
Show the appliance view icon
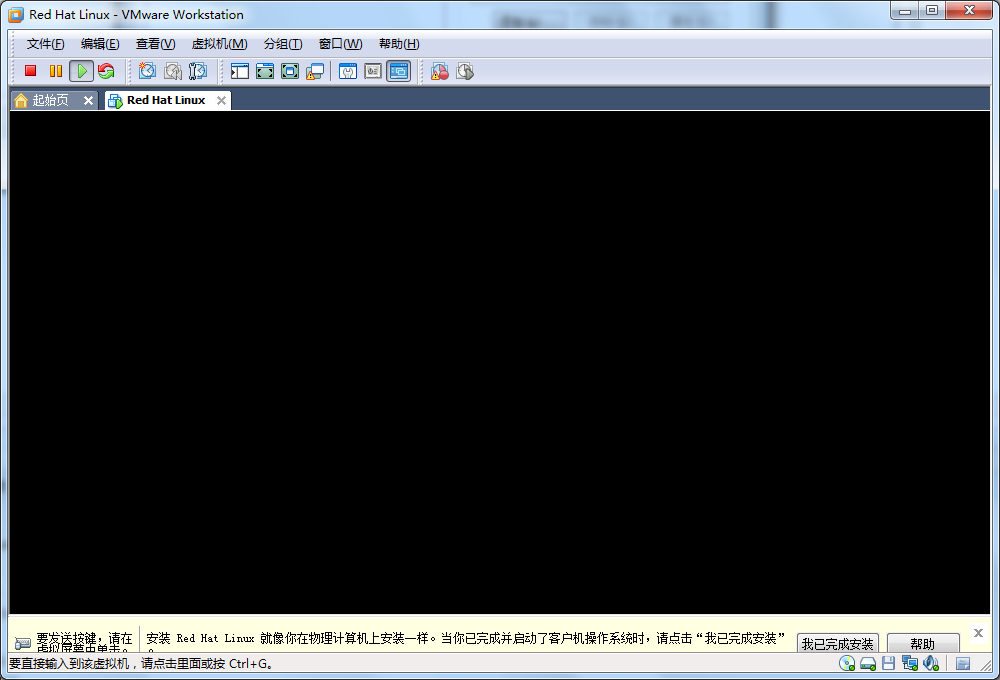(x=373, y=71)
